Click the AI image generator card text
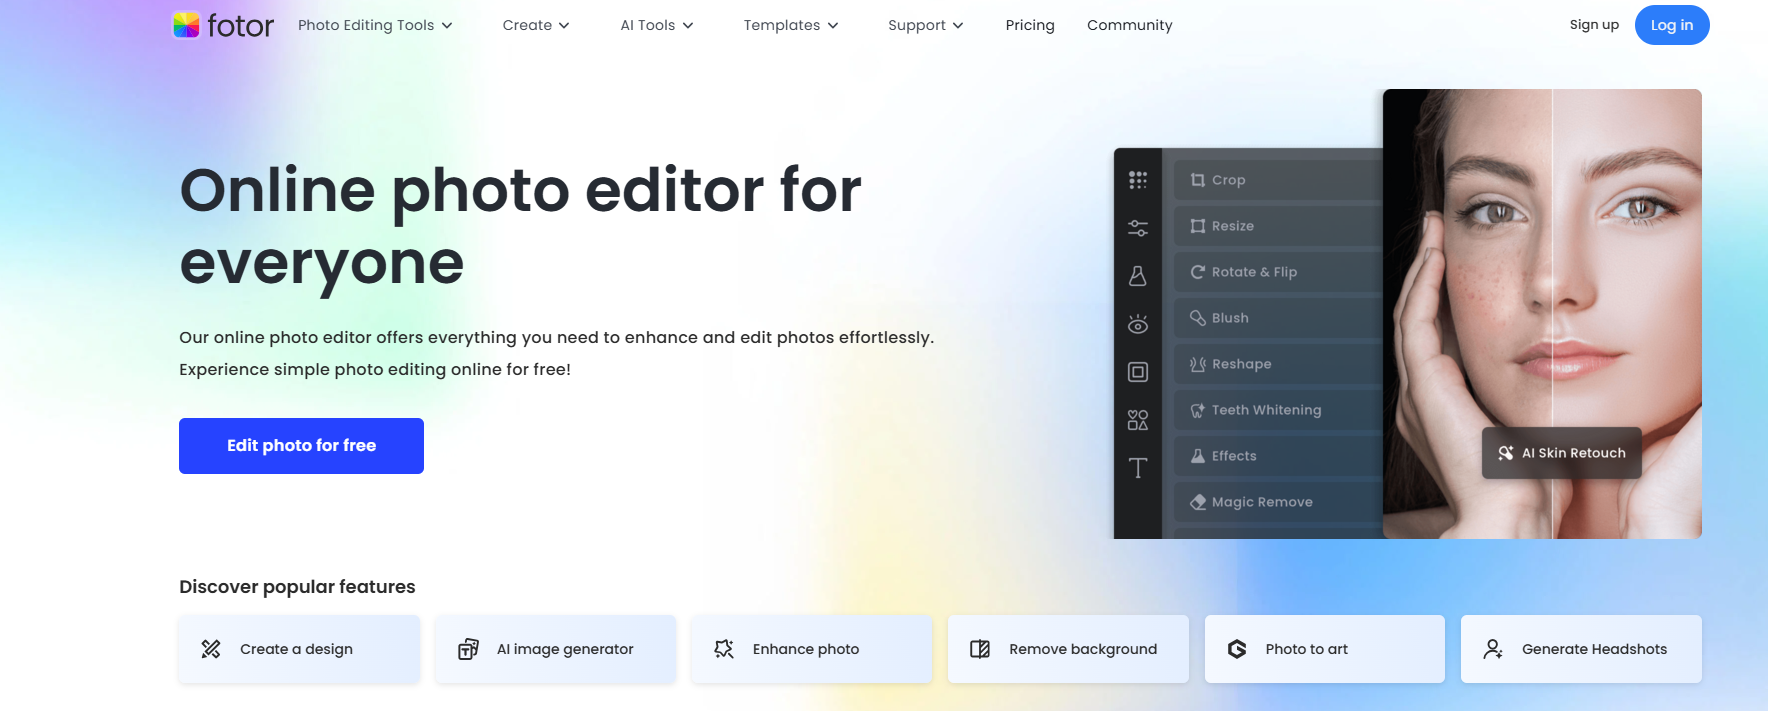Image resolution: width=1768 pixels, height=711 pixels. pyautogui.click(x=565, y=649)
